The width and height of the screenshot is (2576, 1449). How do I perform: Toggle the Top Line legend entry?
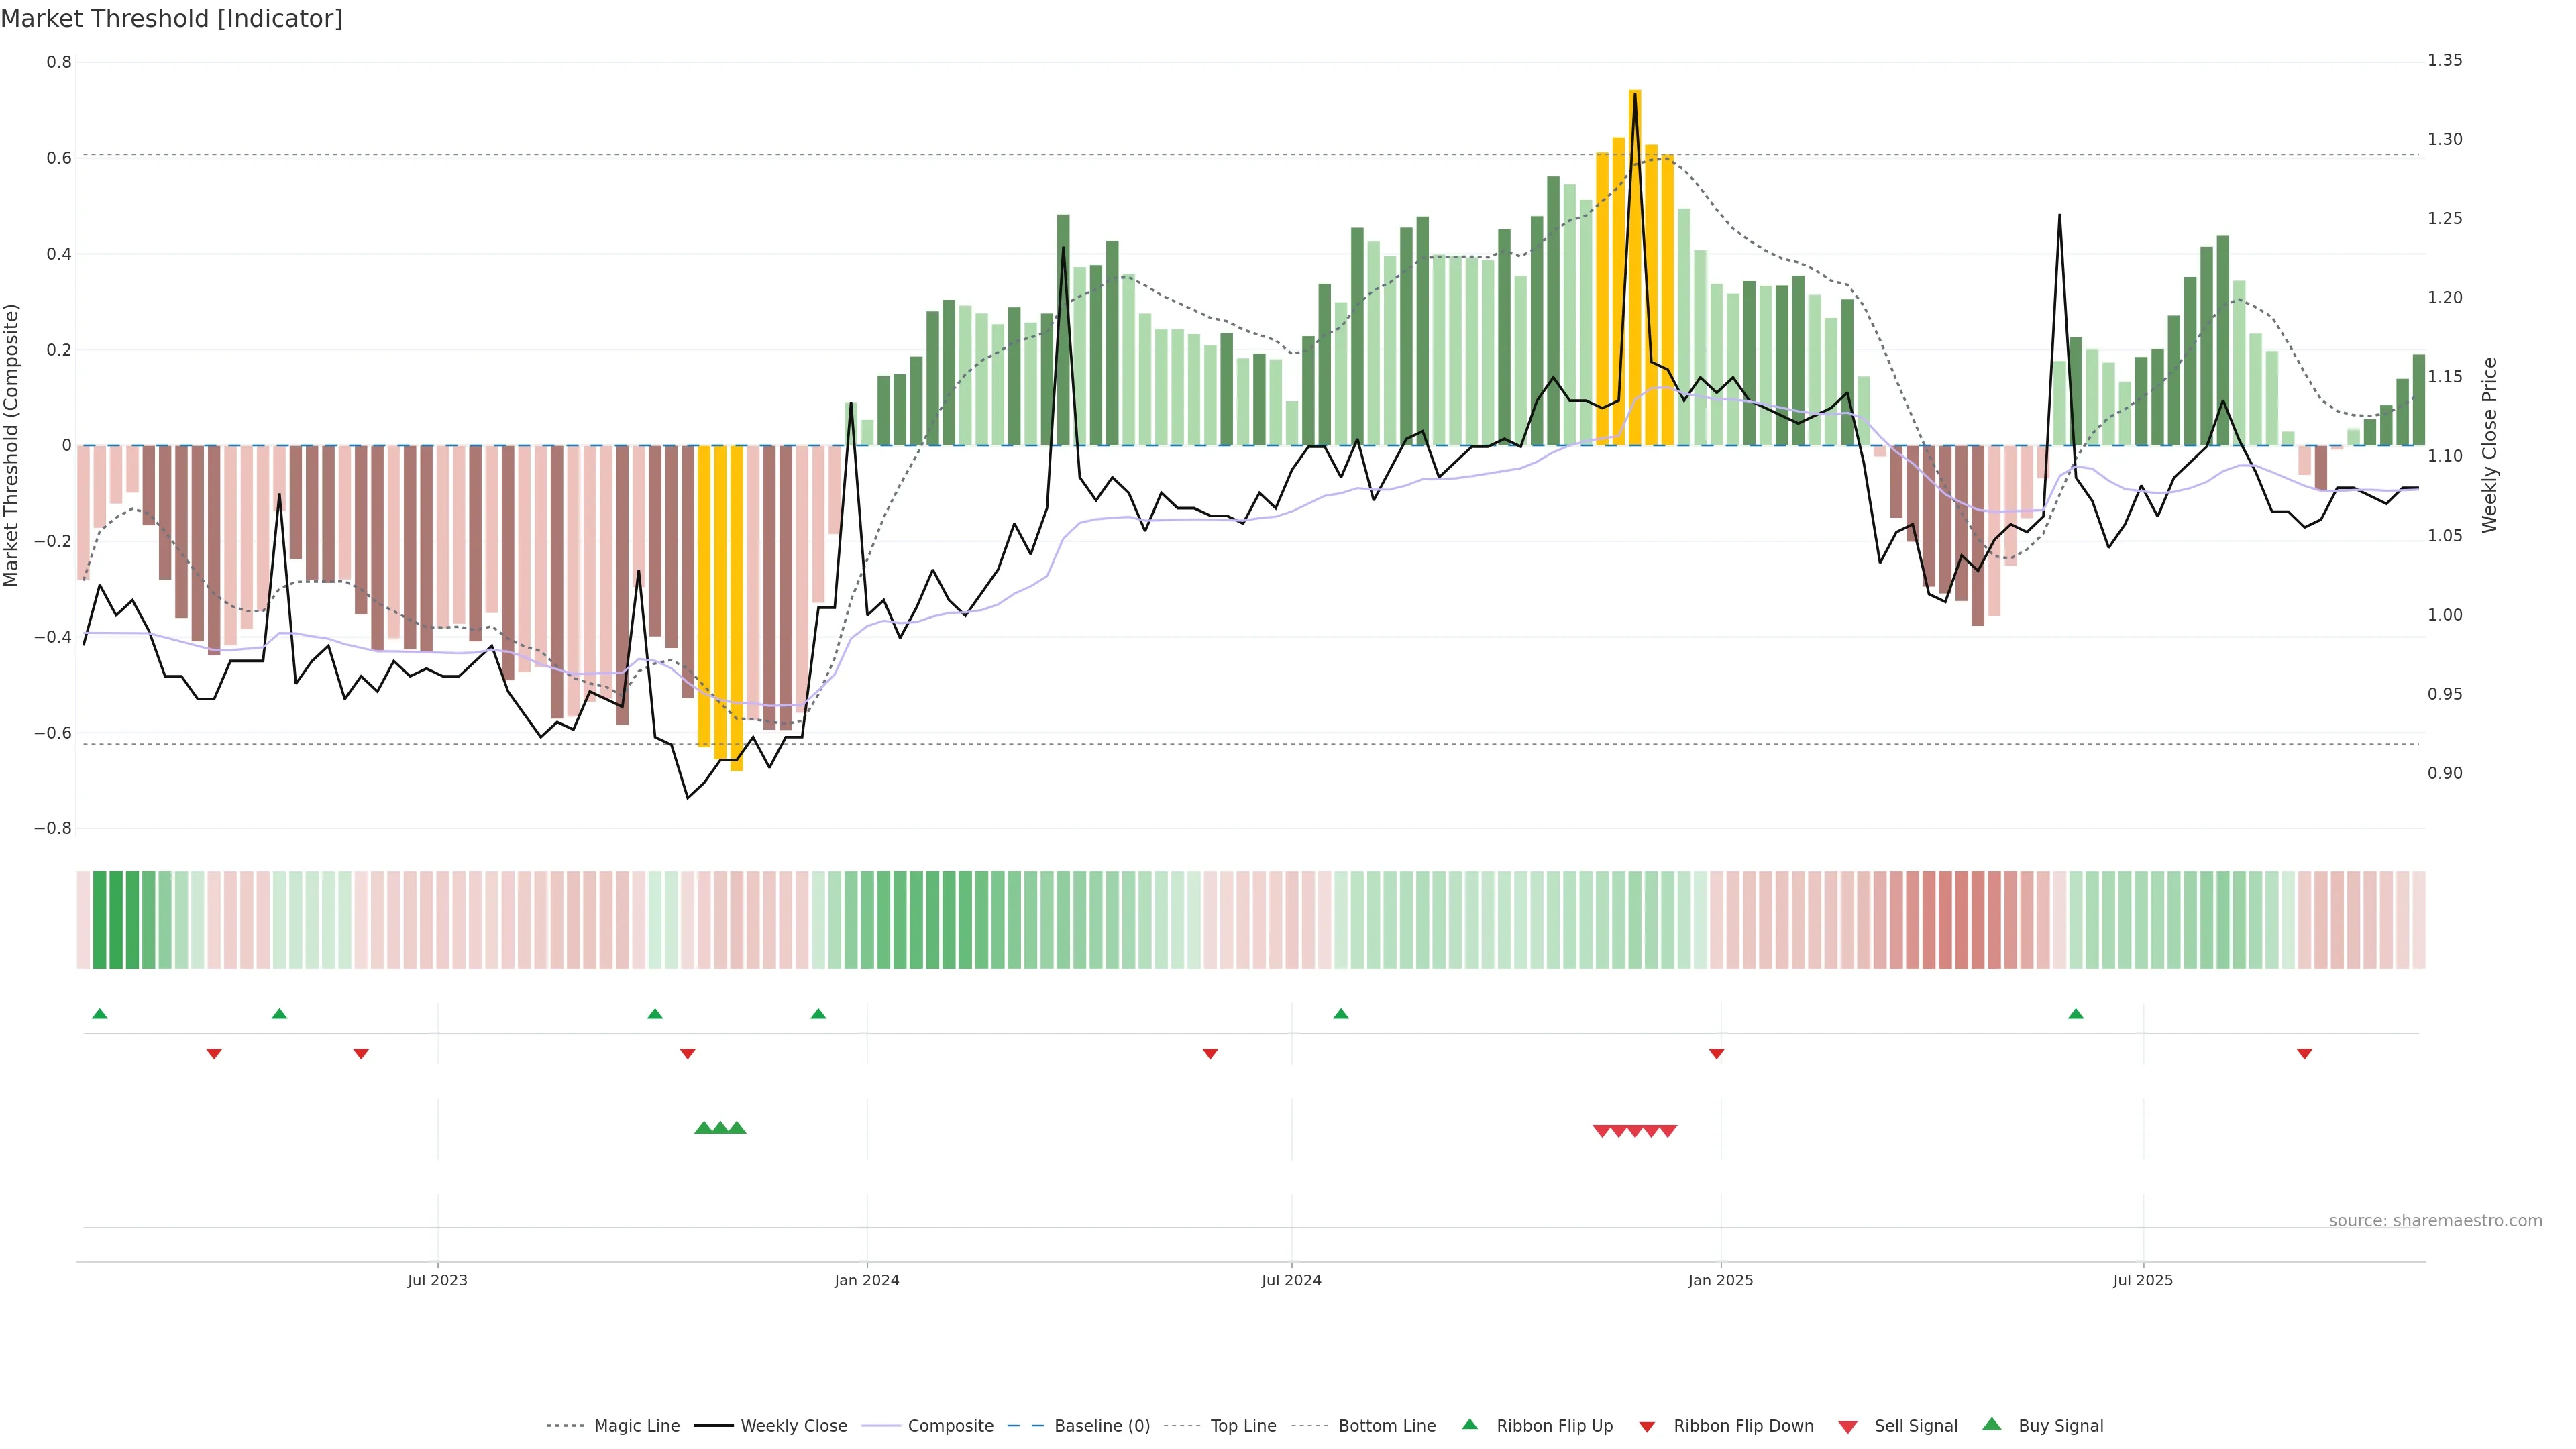(1243, 1426)
